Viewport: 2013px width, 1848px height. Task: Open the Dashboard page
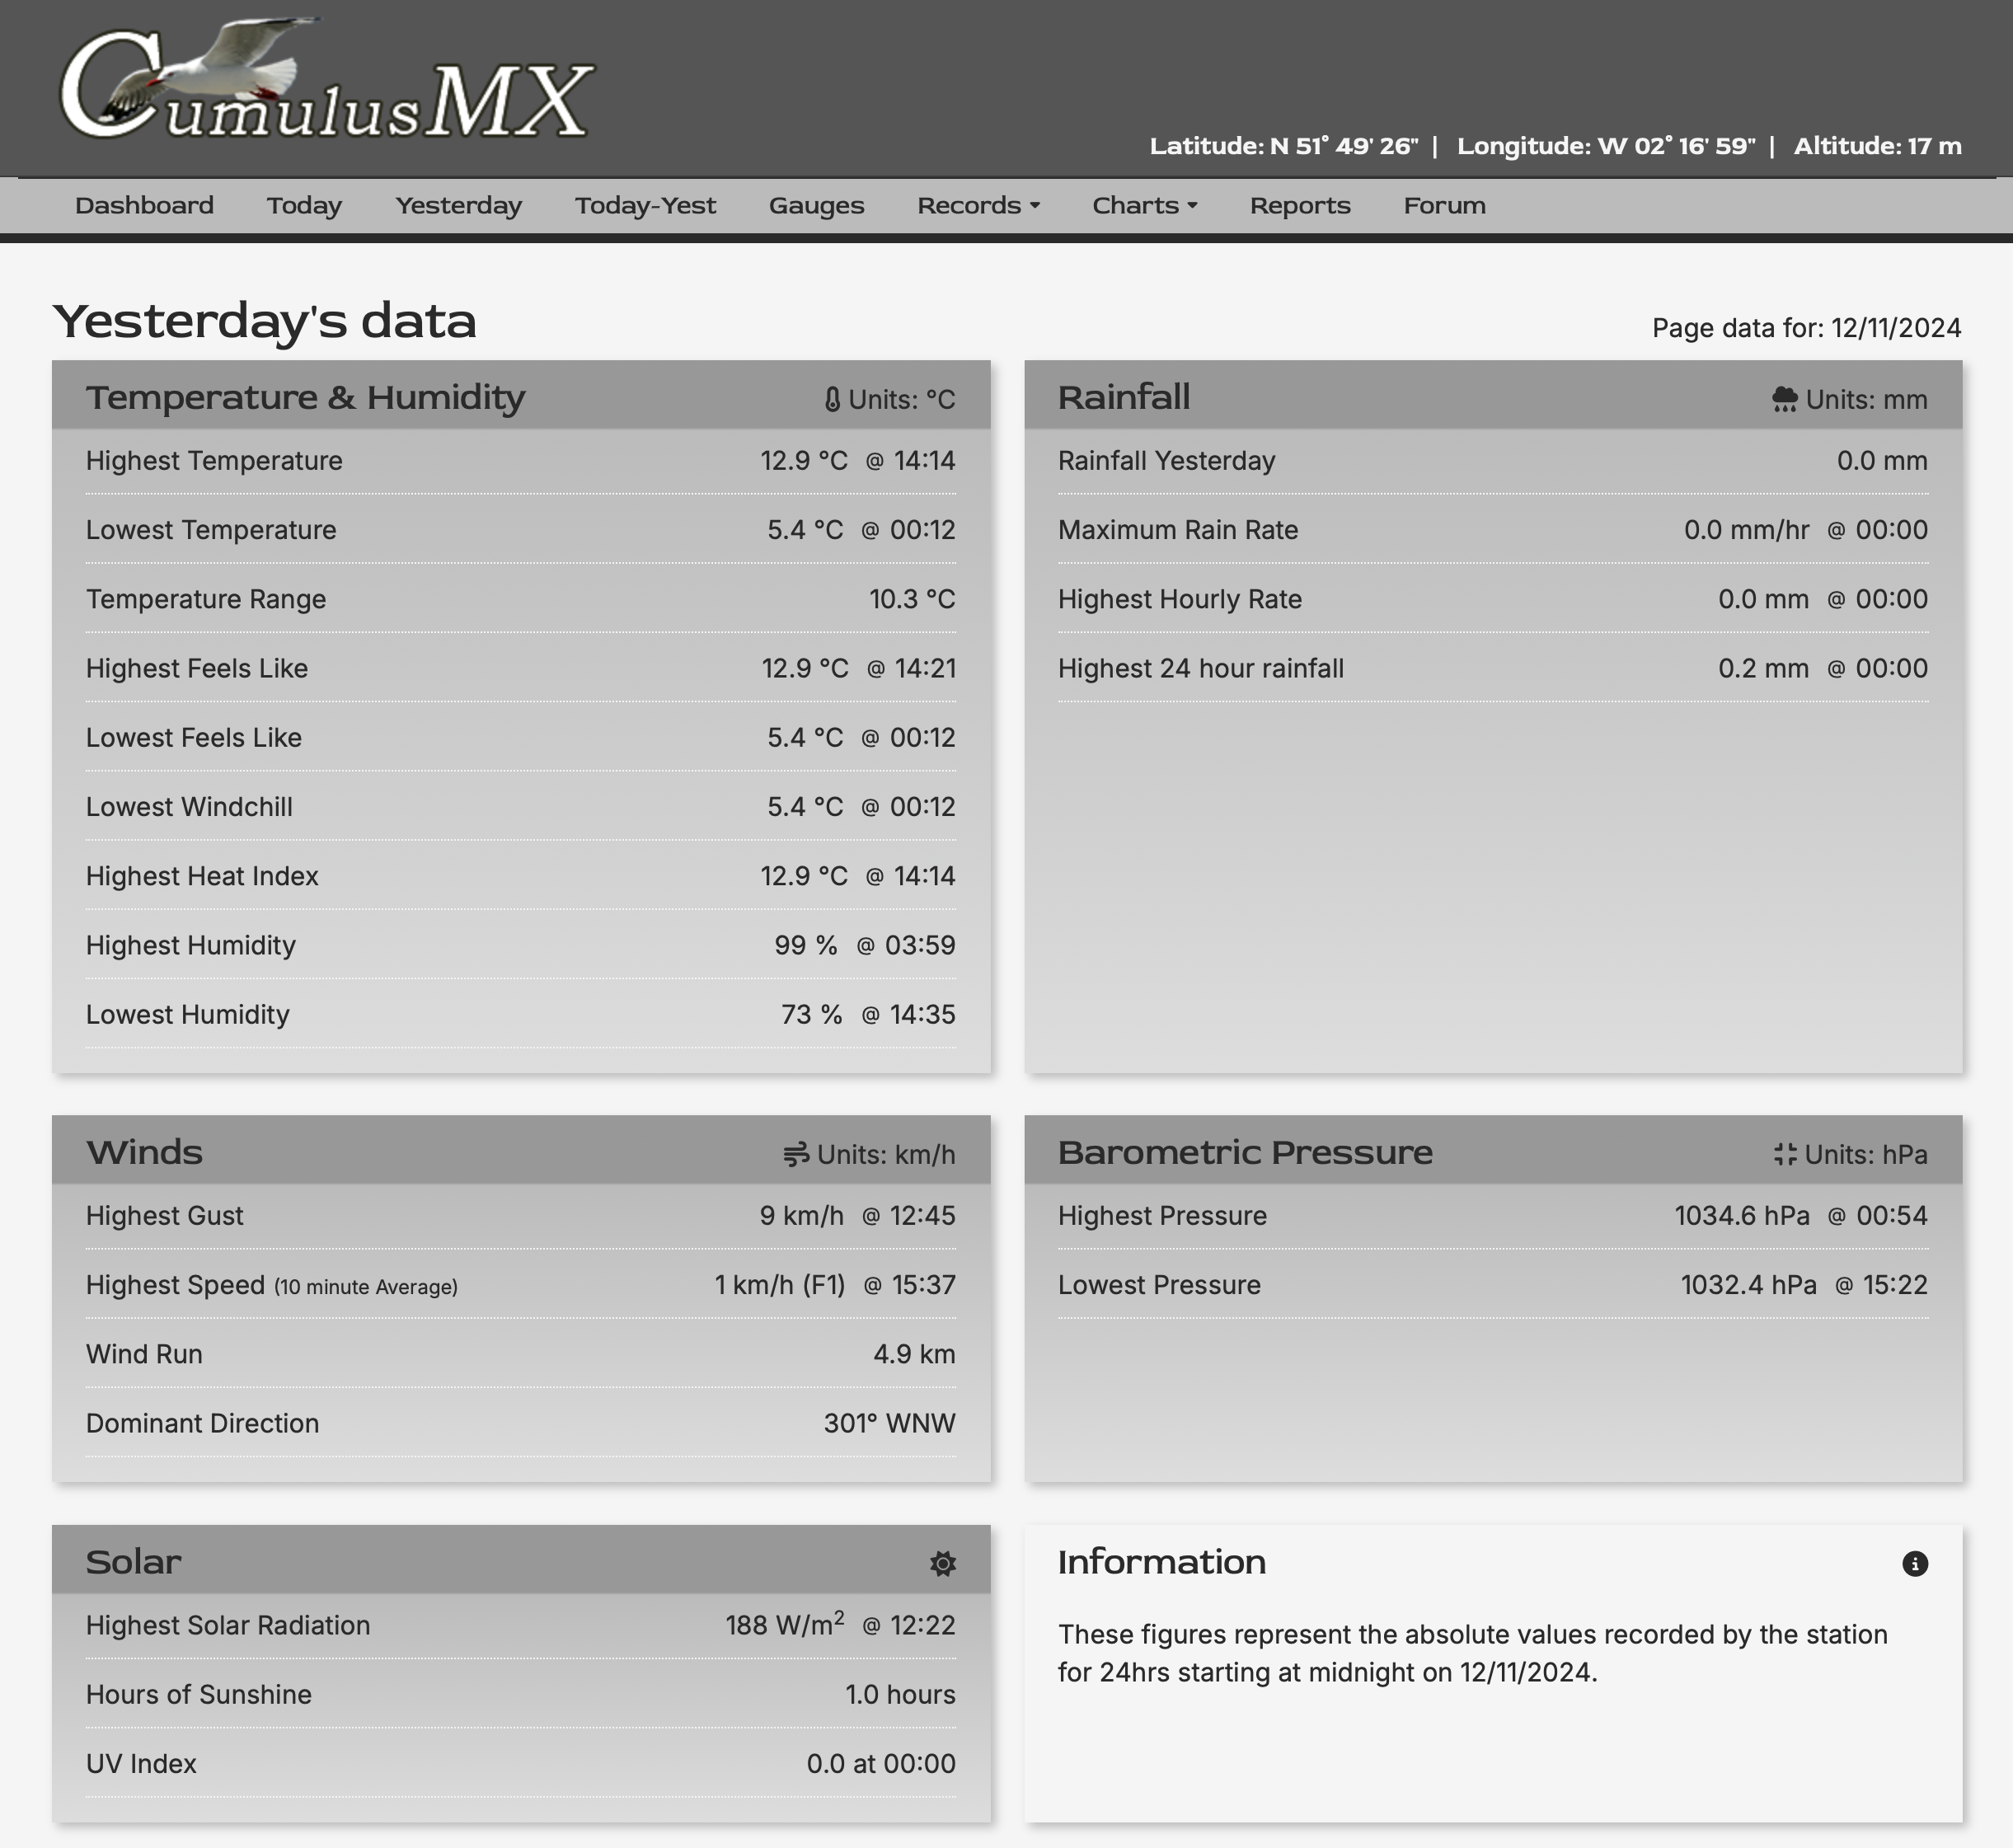144,206
